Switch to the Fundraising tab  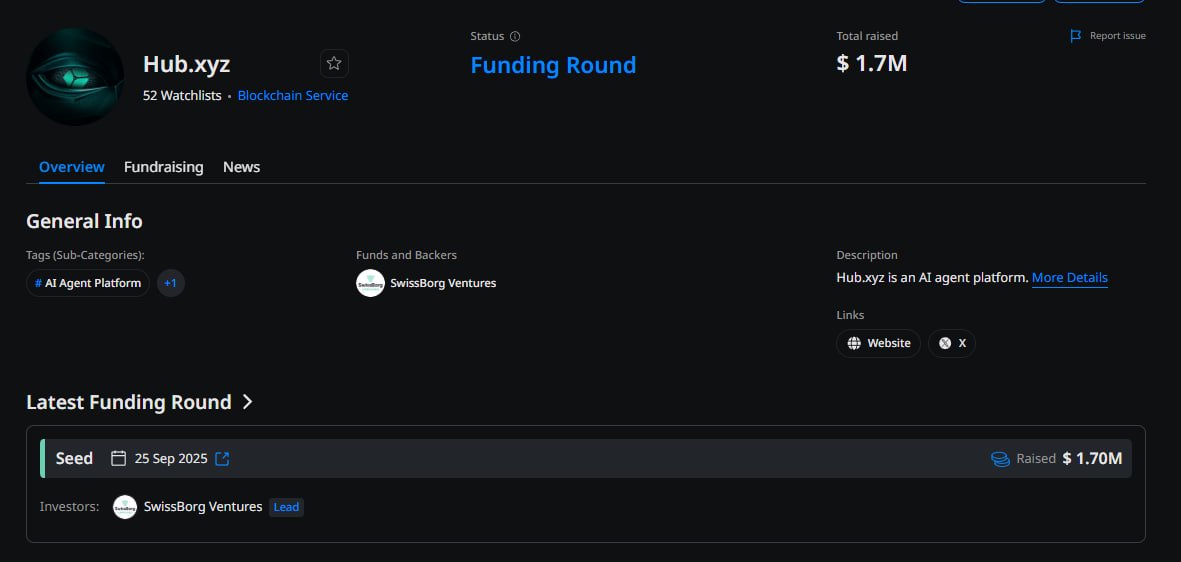[163, 167]
